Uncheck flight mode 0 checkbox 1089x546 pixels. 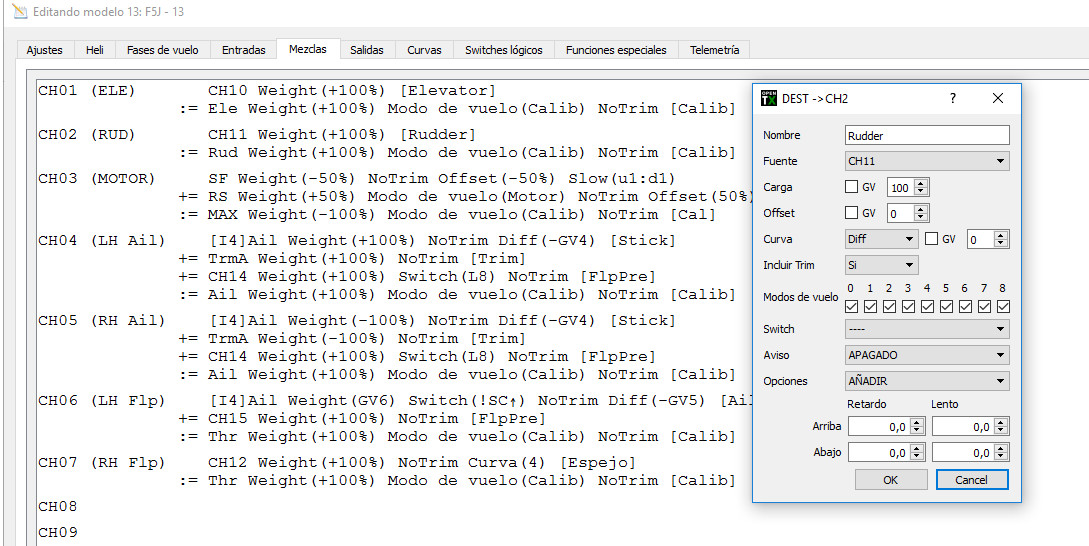pos(851,307)
